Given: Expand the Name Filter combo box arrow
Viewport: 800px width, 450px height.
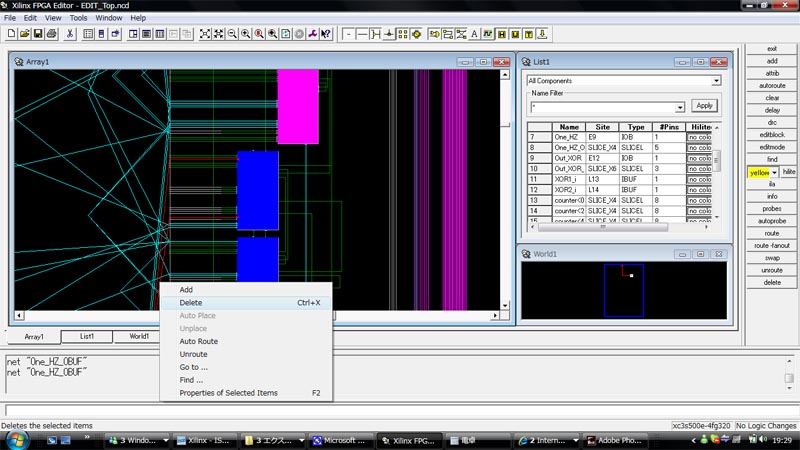Looking at the screenshot, I should click(680, 107).
